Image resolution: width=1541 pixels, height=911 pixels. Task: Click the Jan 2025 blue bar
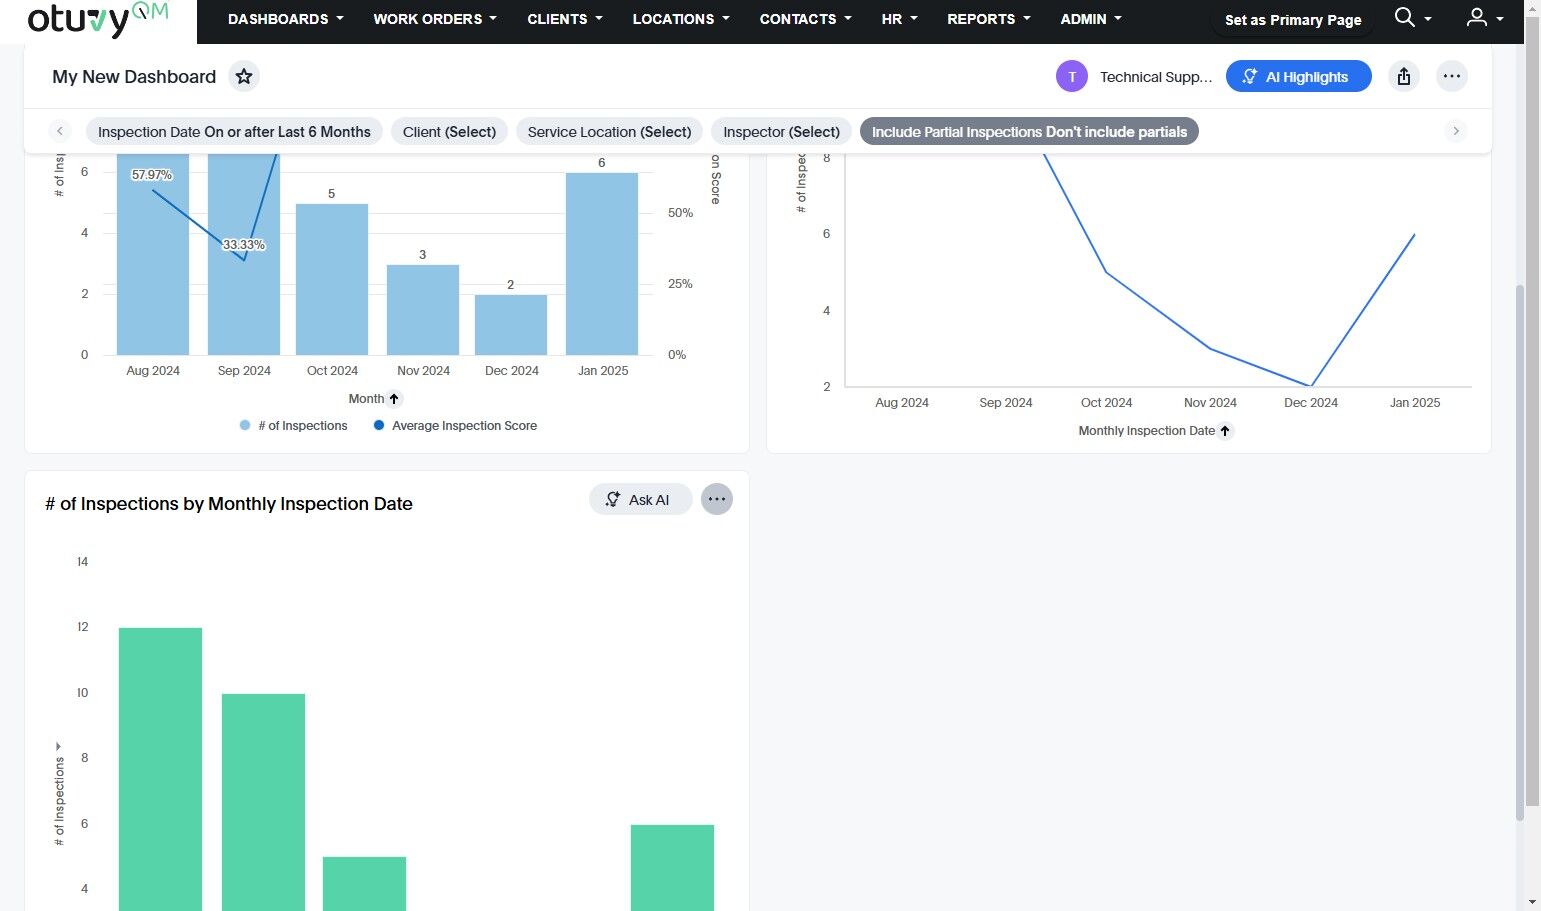pos(602,264)
